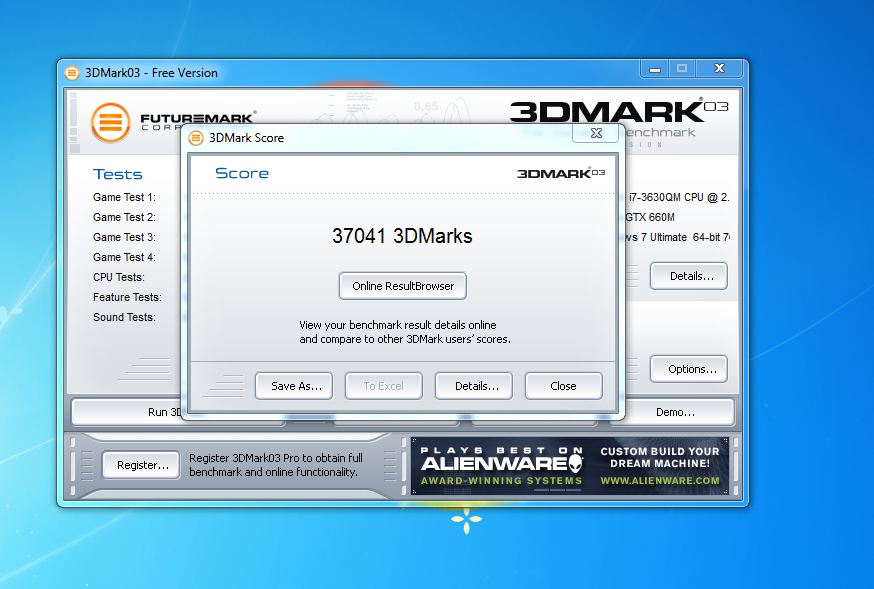This screenshot has height=589, width=874.
Task: Open the Options... dialog
Action: 688,369
